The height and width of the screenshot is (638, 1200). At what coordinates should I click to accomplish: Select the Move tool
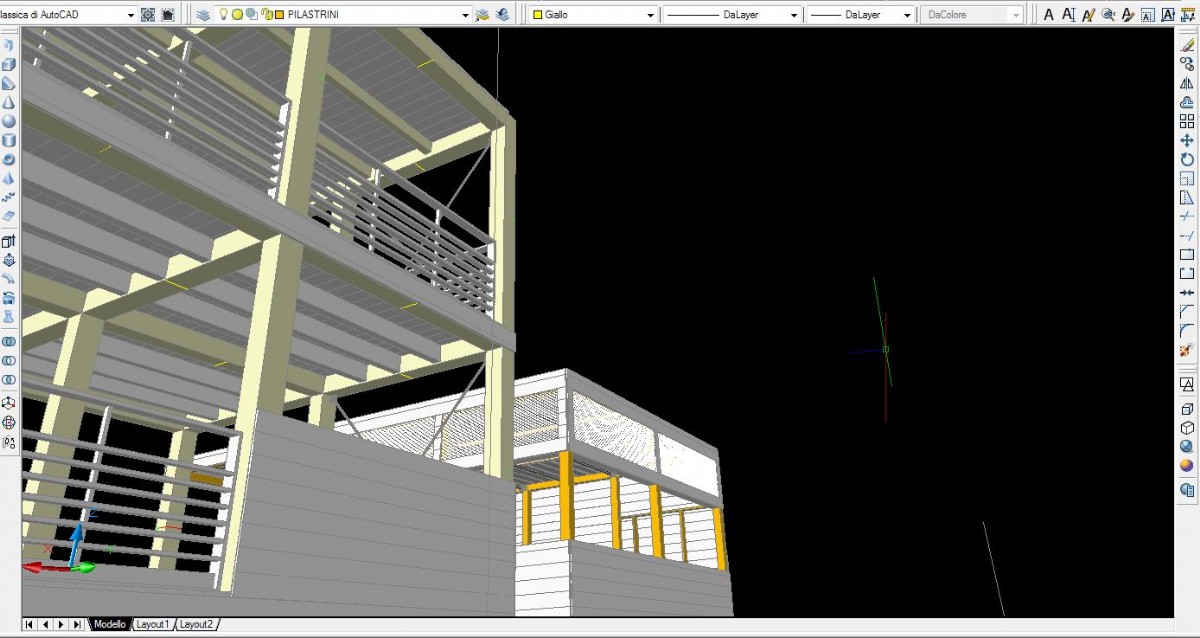pyautogui.click(x=1187, y=140)
